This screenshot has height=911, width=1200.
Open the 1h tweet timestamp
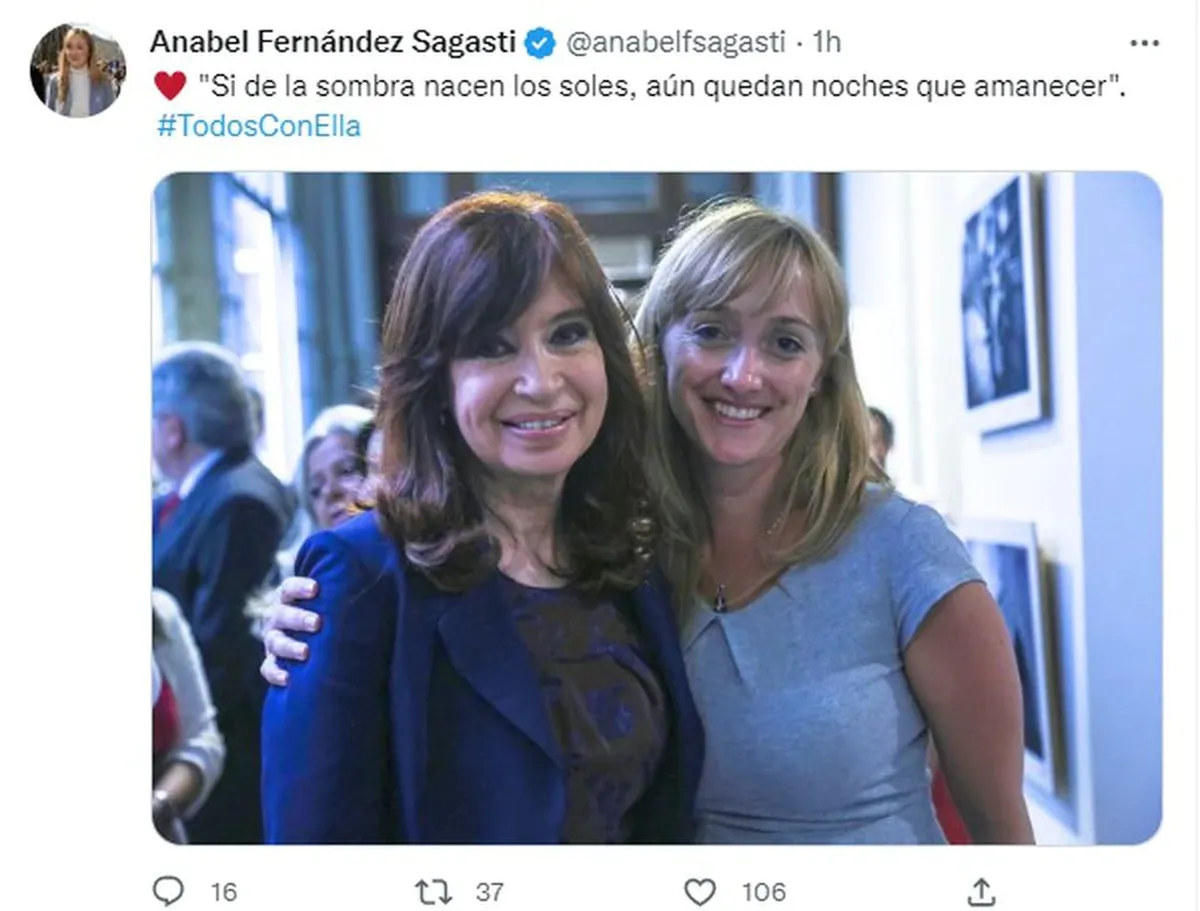(827, 42)
